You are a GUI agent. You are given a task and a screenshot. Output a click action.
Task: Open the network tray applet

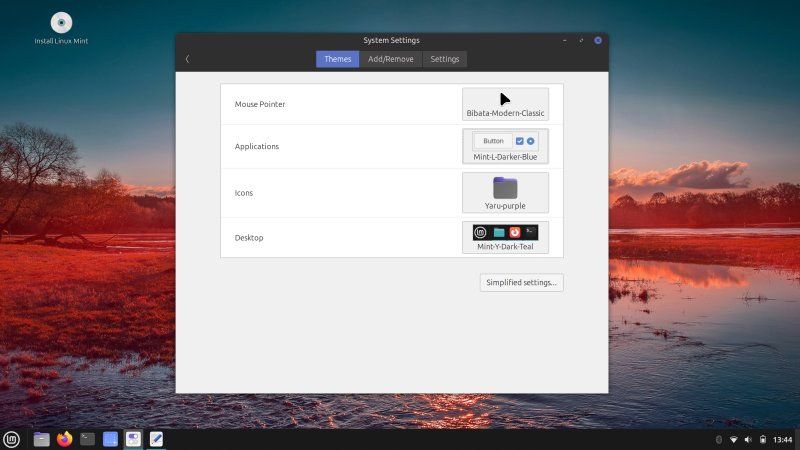[734, 440]
